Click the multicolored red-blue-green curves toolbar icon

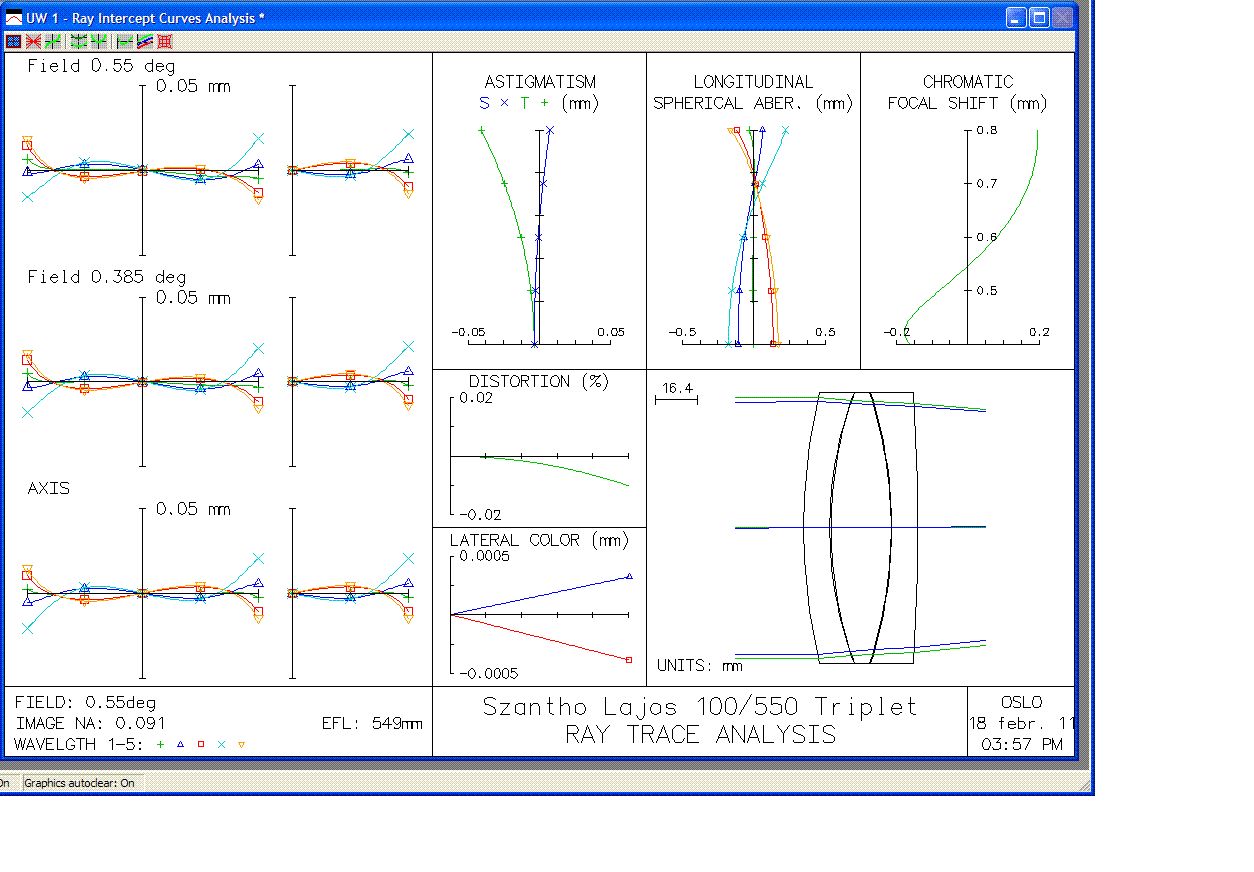click(145, 41)
